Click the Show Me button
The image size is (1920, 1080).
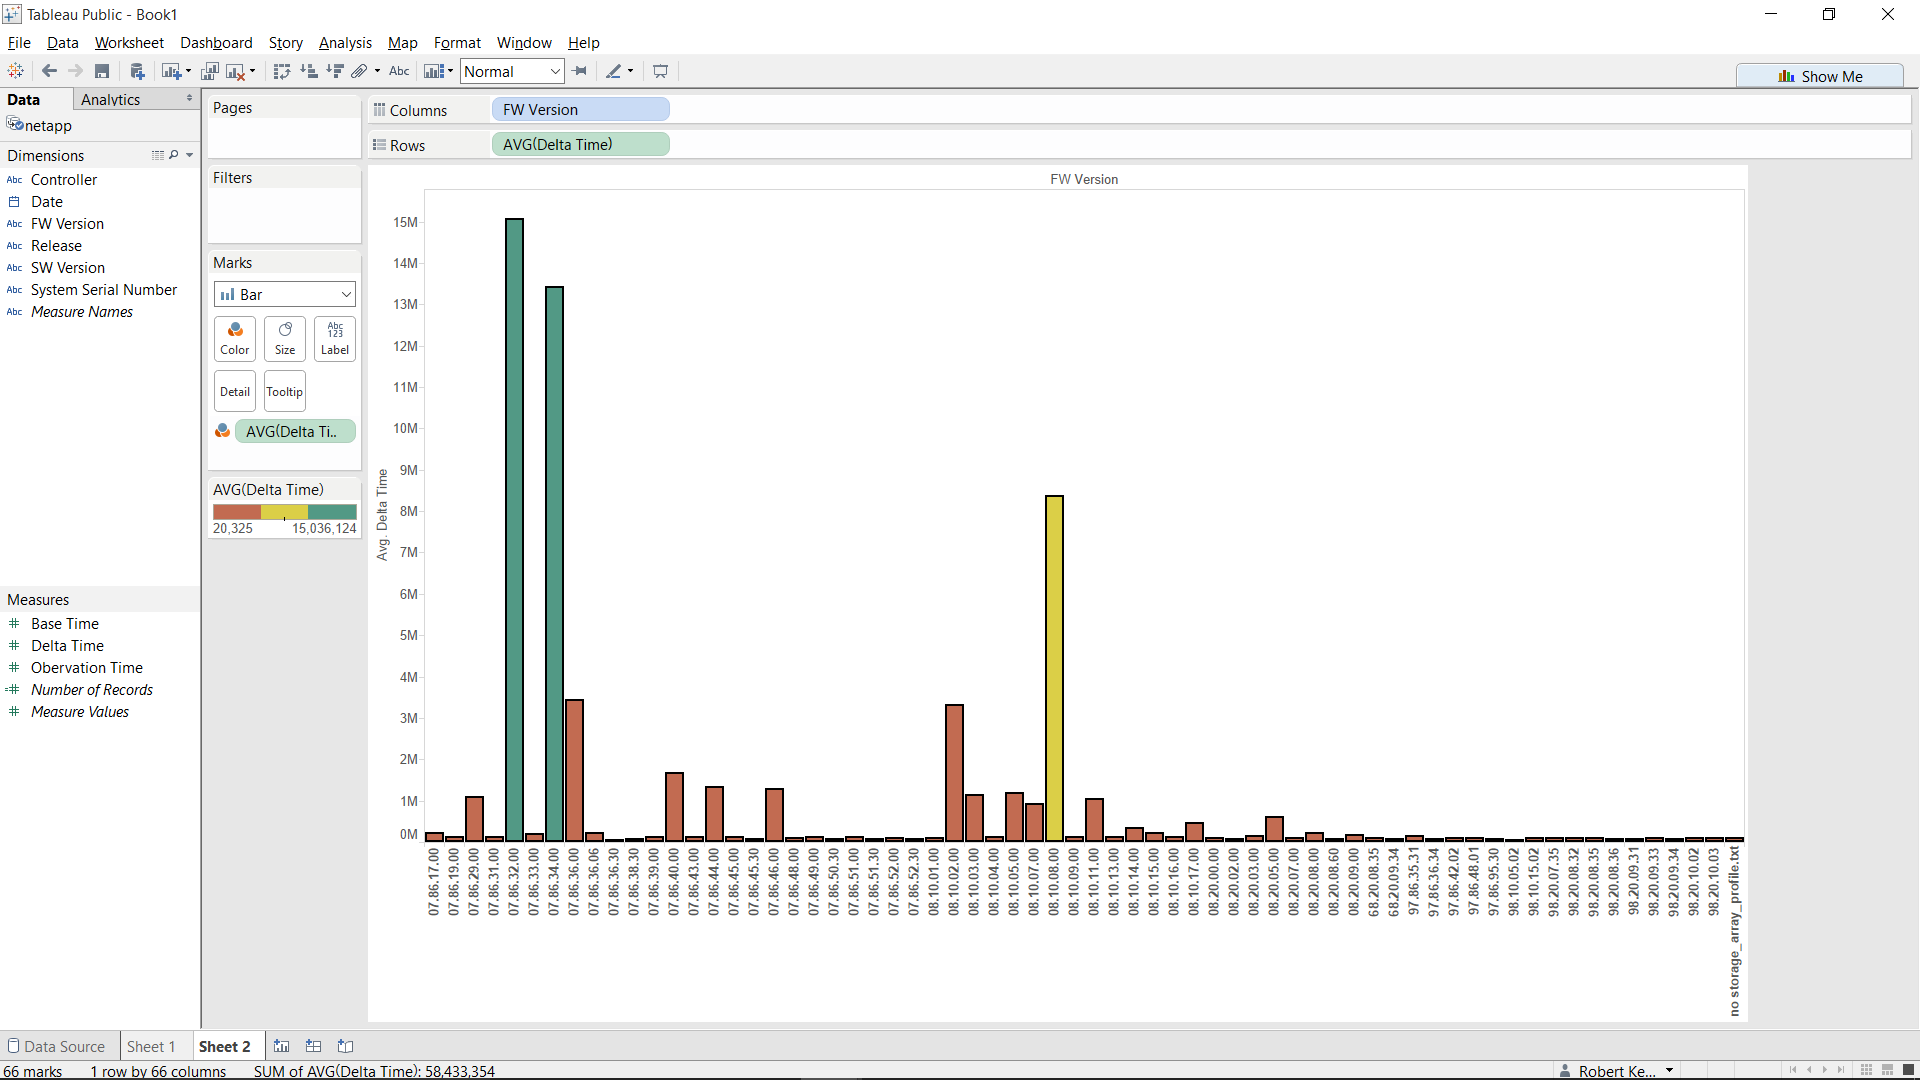(1820, 76)
